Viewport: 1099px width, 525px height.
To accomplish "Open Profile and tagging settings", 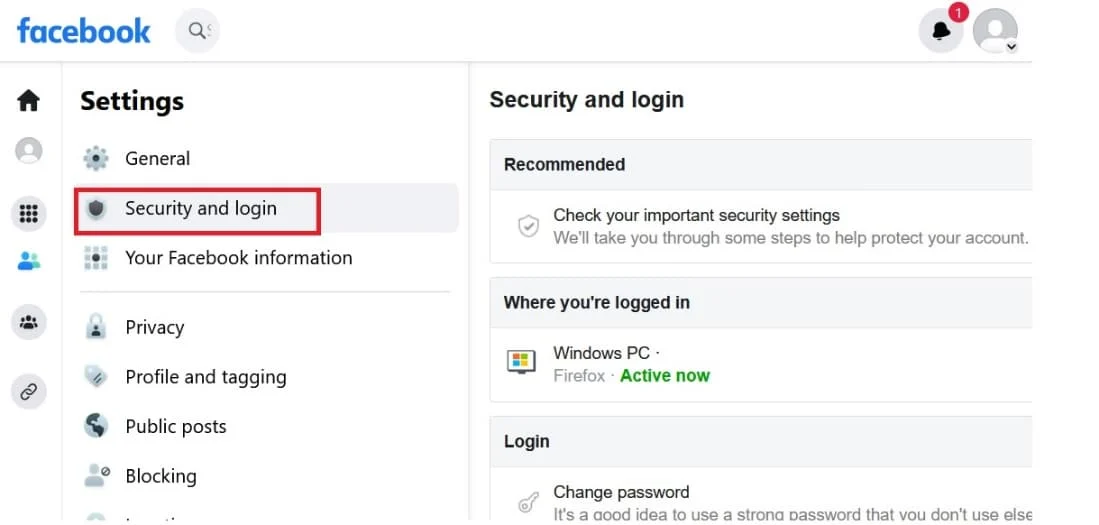I will point(266,377).
